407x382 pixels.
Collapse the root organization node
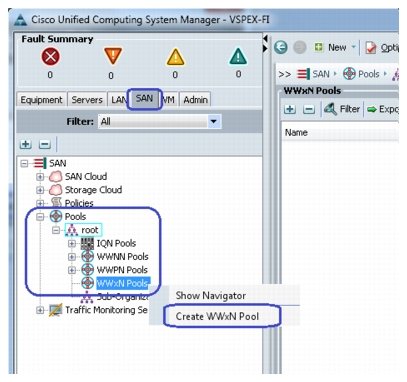[x=56, y=230]
